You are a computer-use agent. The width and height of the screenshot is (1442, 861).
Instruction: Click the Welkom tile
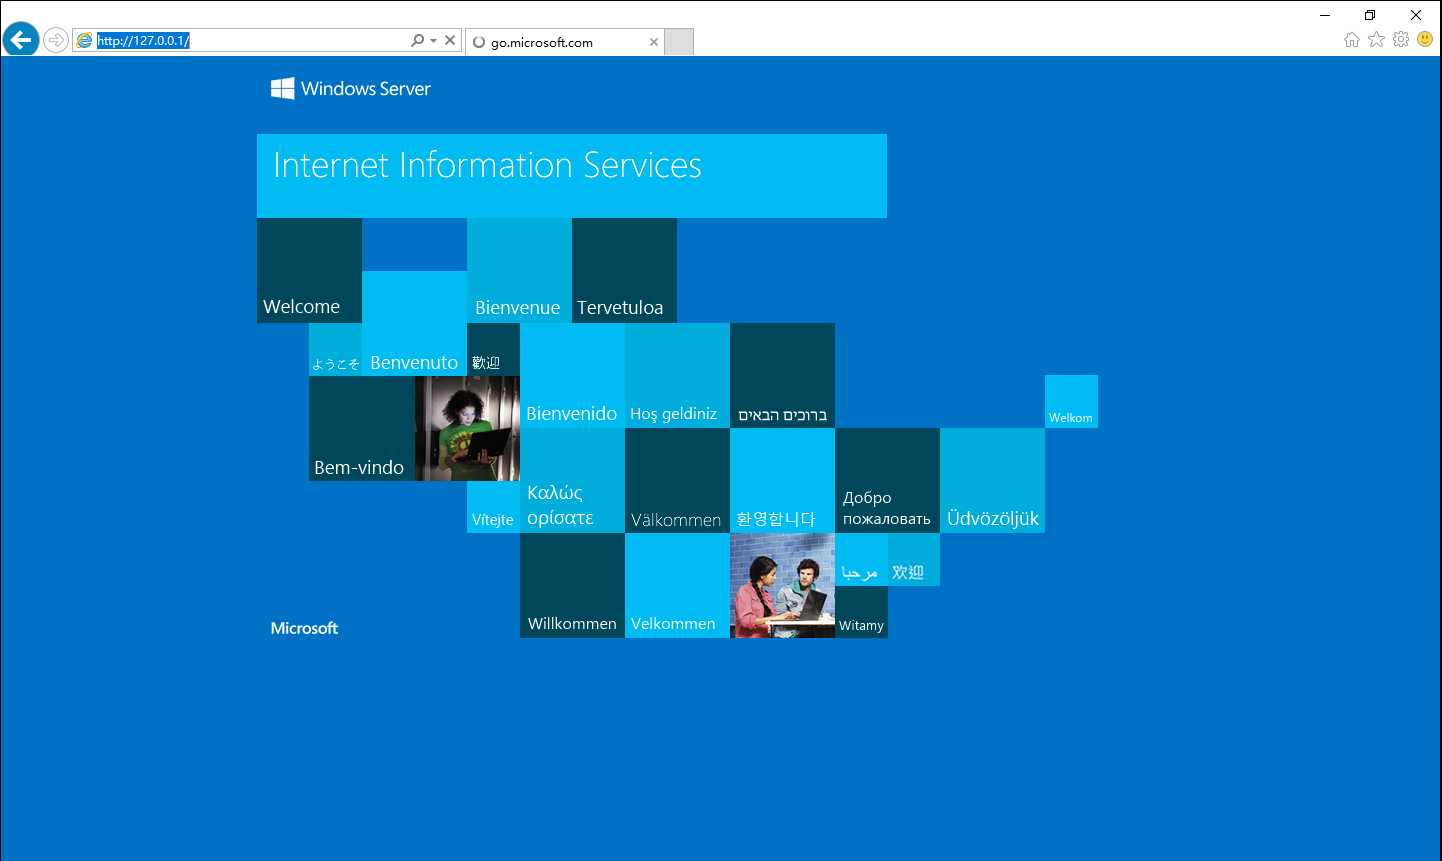(1071, 401)
